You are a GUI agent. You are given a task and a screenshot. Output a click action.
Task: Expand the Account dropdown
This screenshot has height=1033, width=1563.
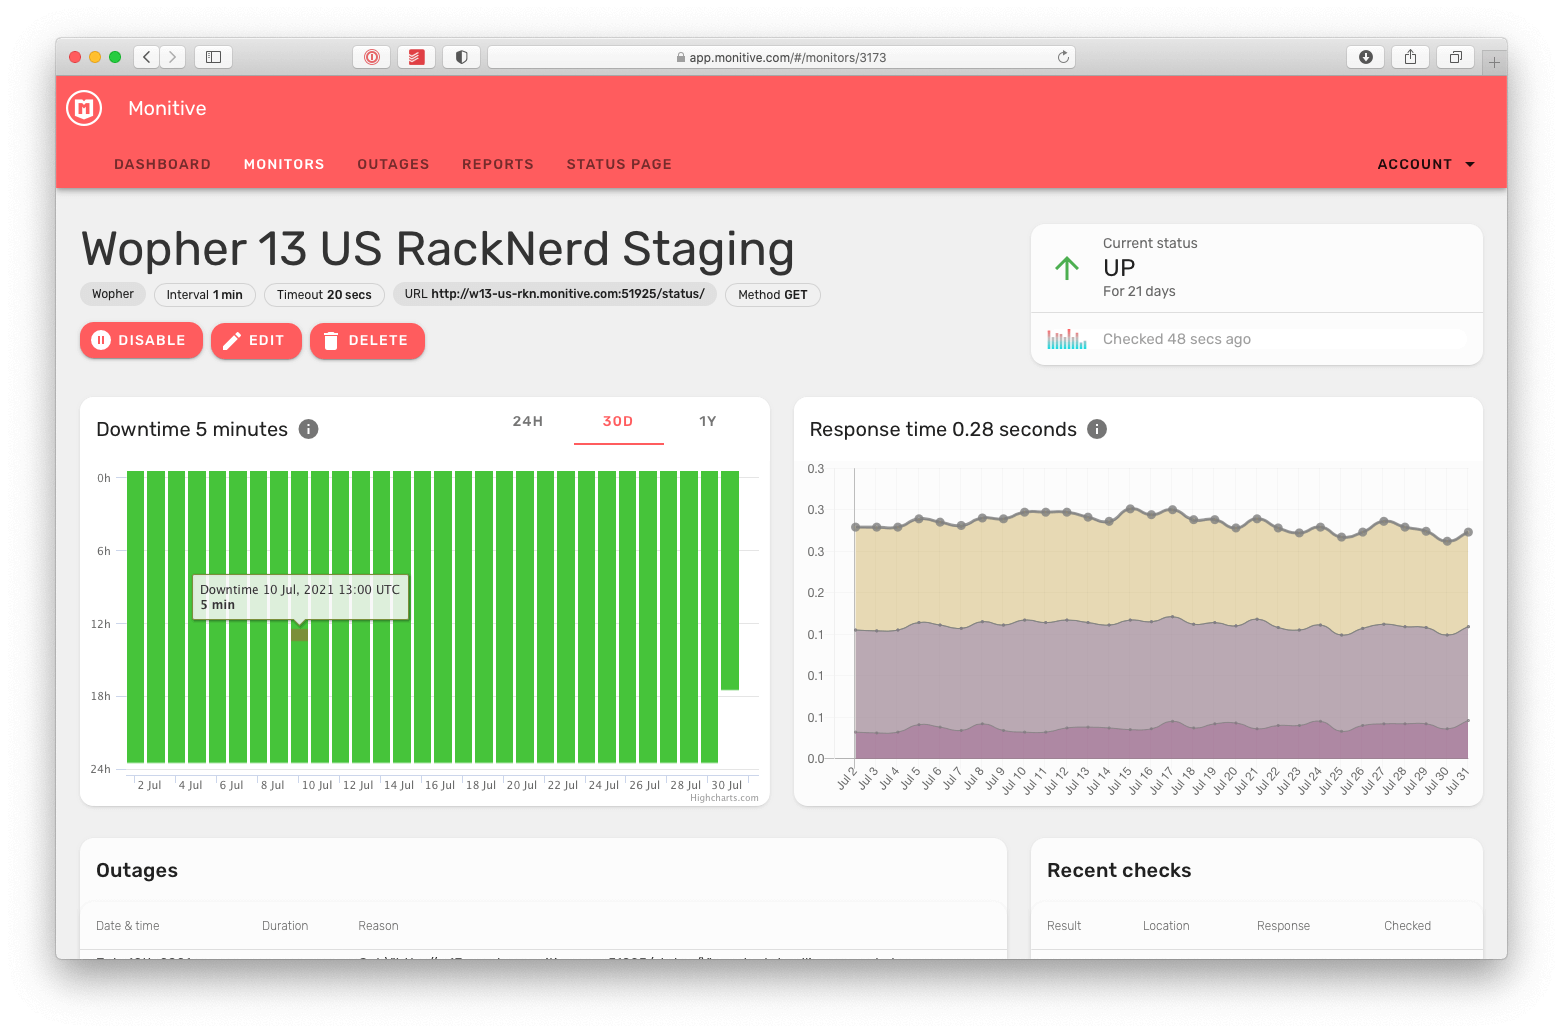[x=1426, y=164]
